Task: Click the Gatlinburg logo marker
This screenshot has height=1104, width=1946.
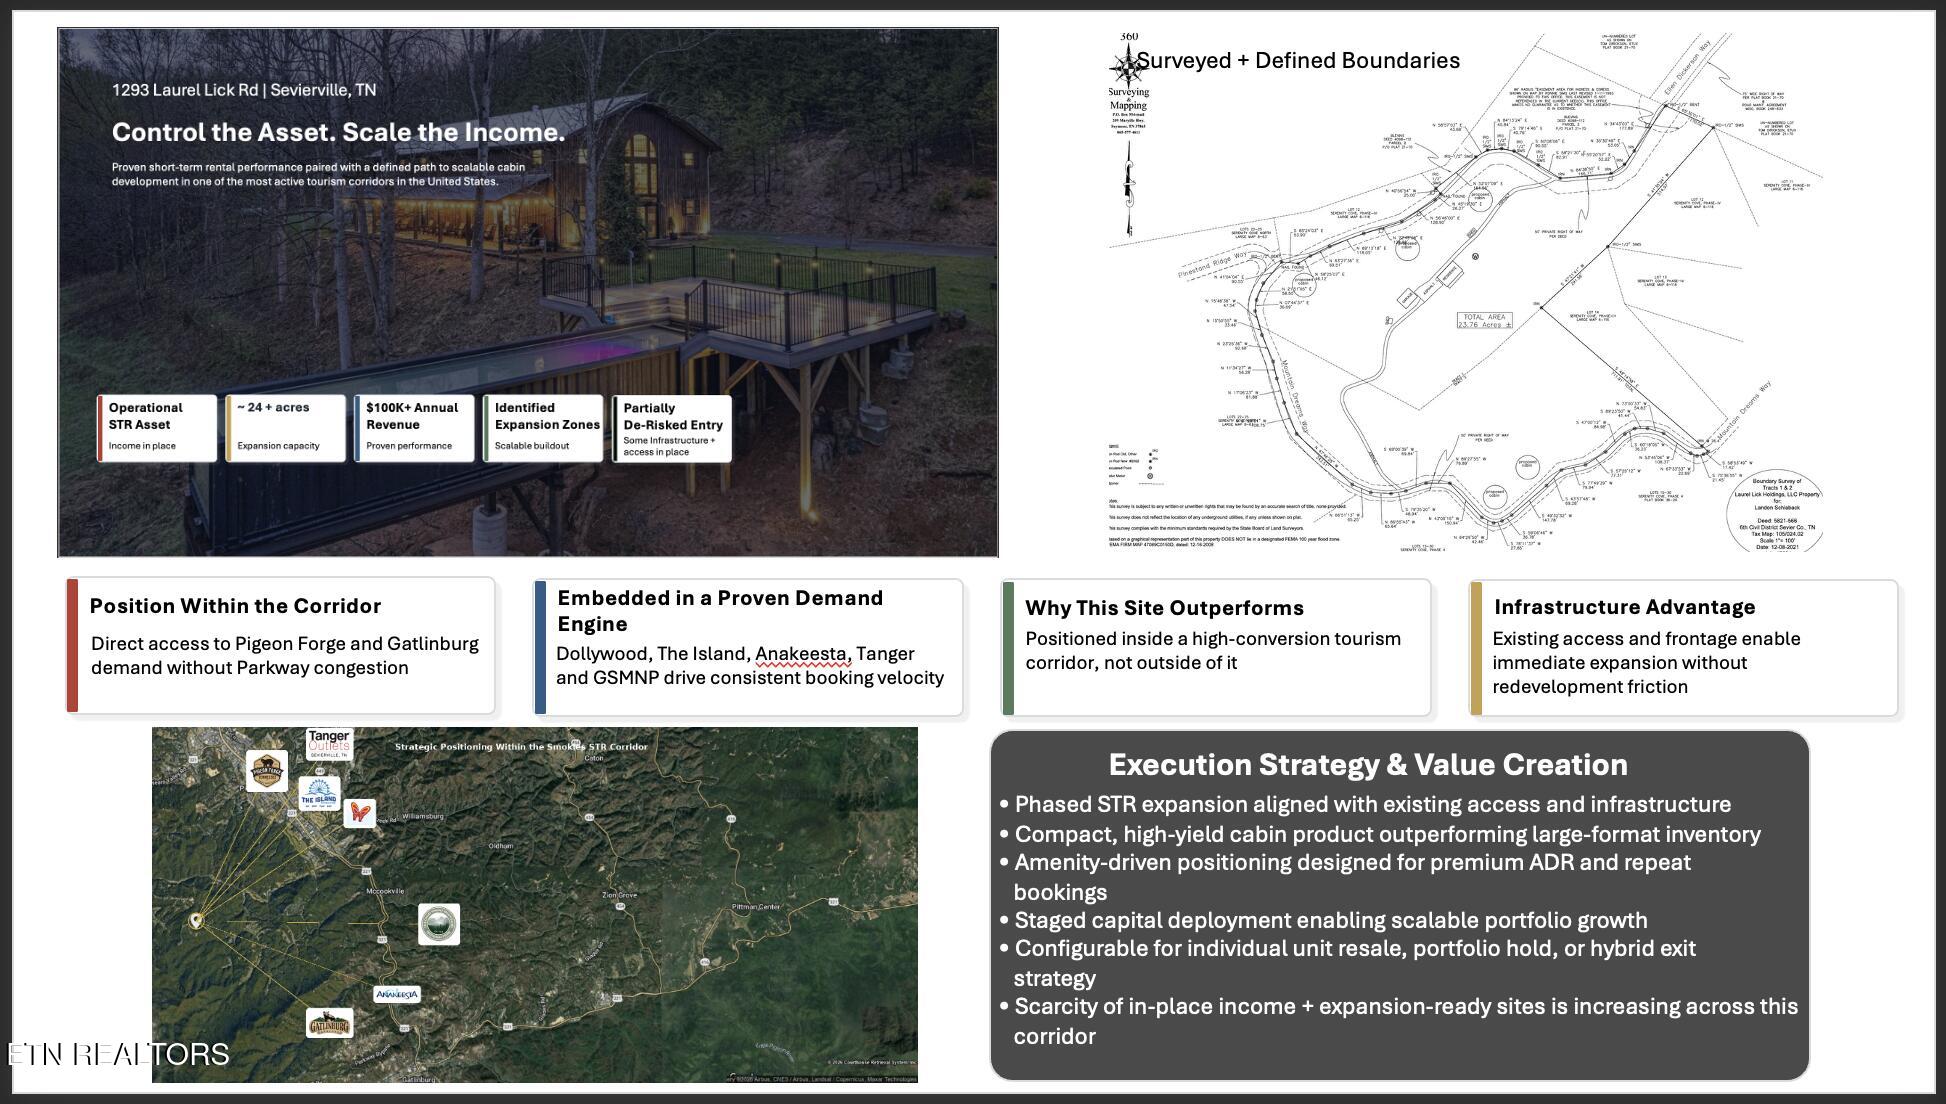Action: [x=329, y=1023]
